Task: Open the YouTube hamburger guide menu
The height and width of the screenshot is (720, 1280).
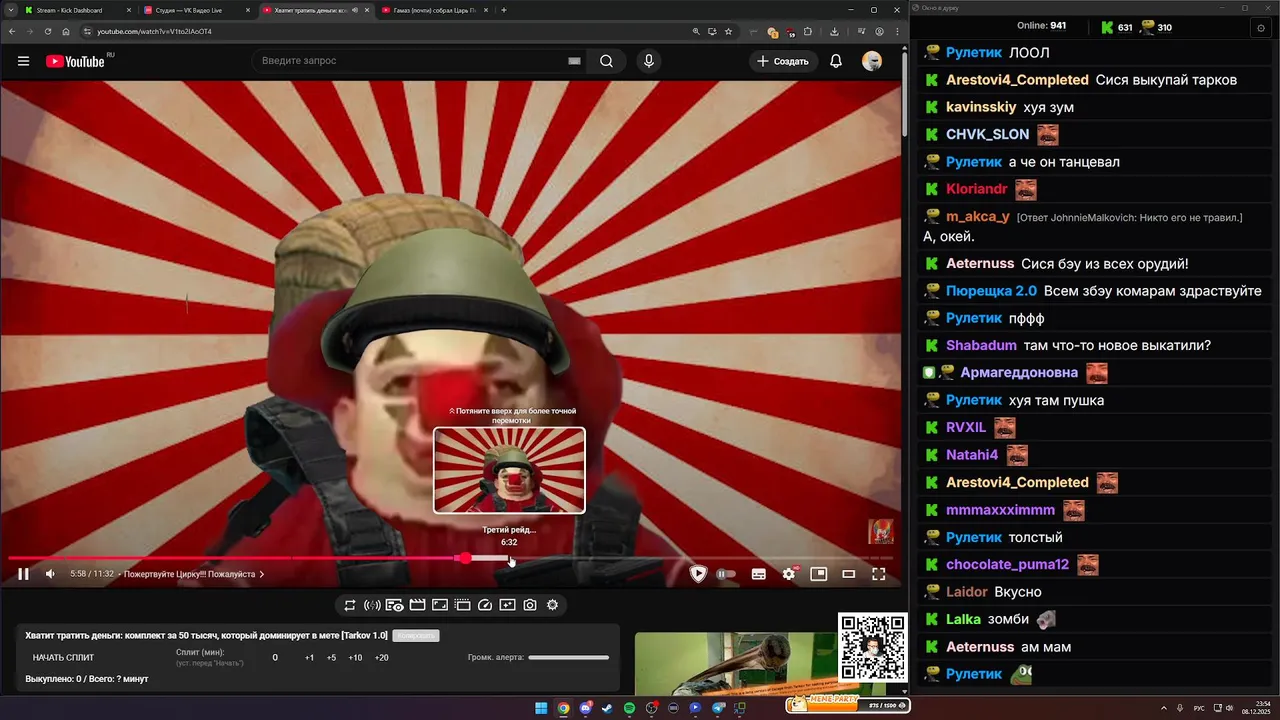Action: pos(23,61)
